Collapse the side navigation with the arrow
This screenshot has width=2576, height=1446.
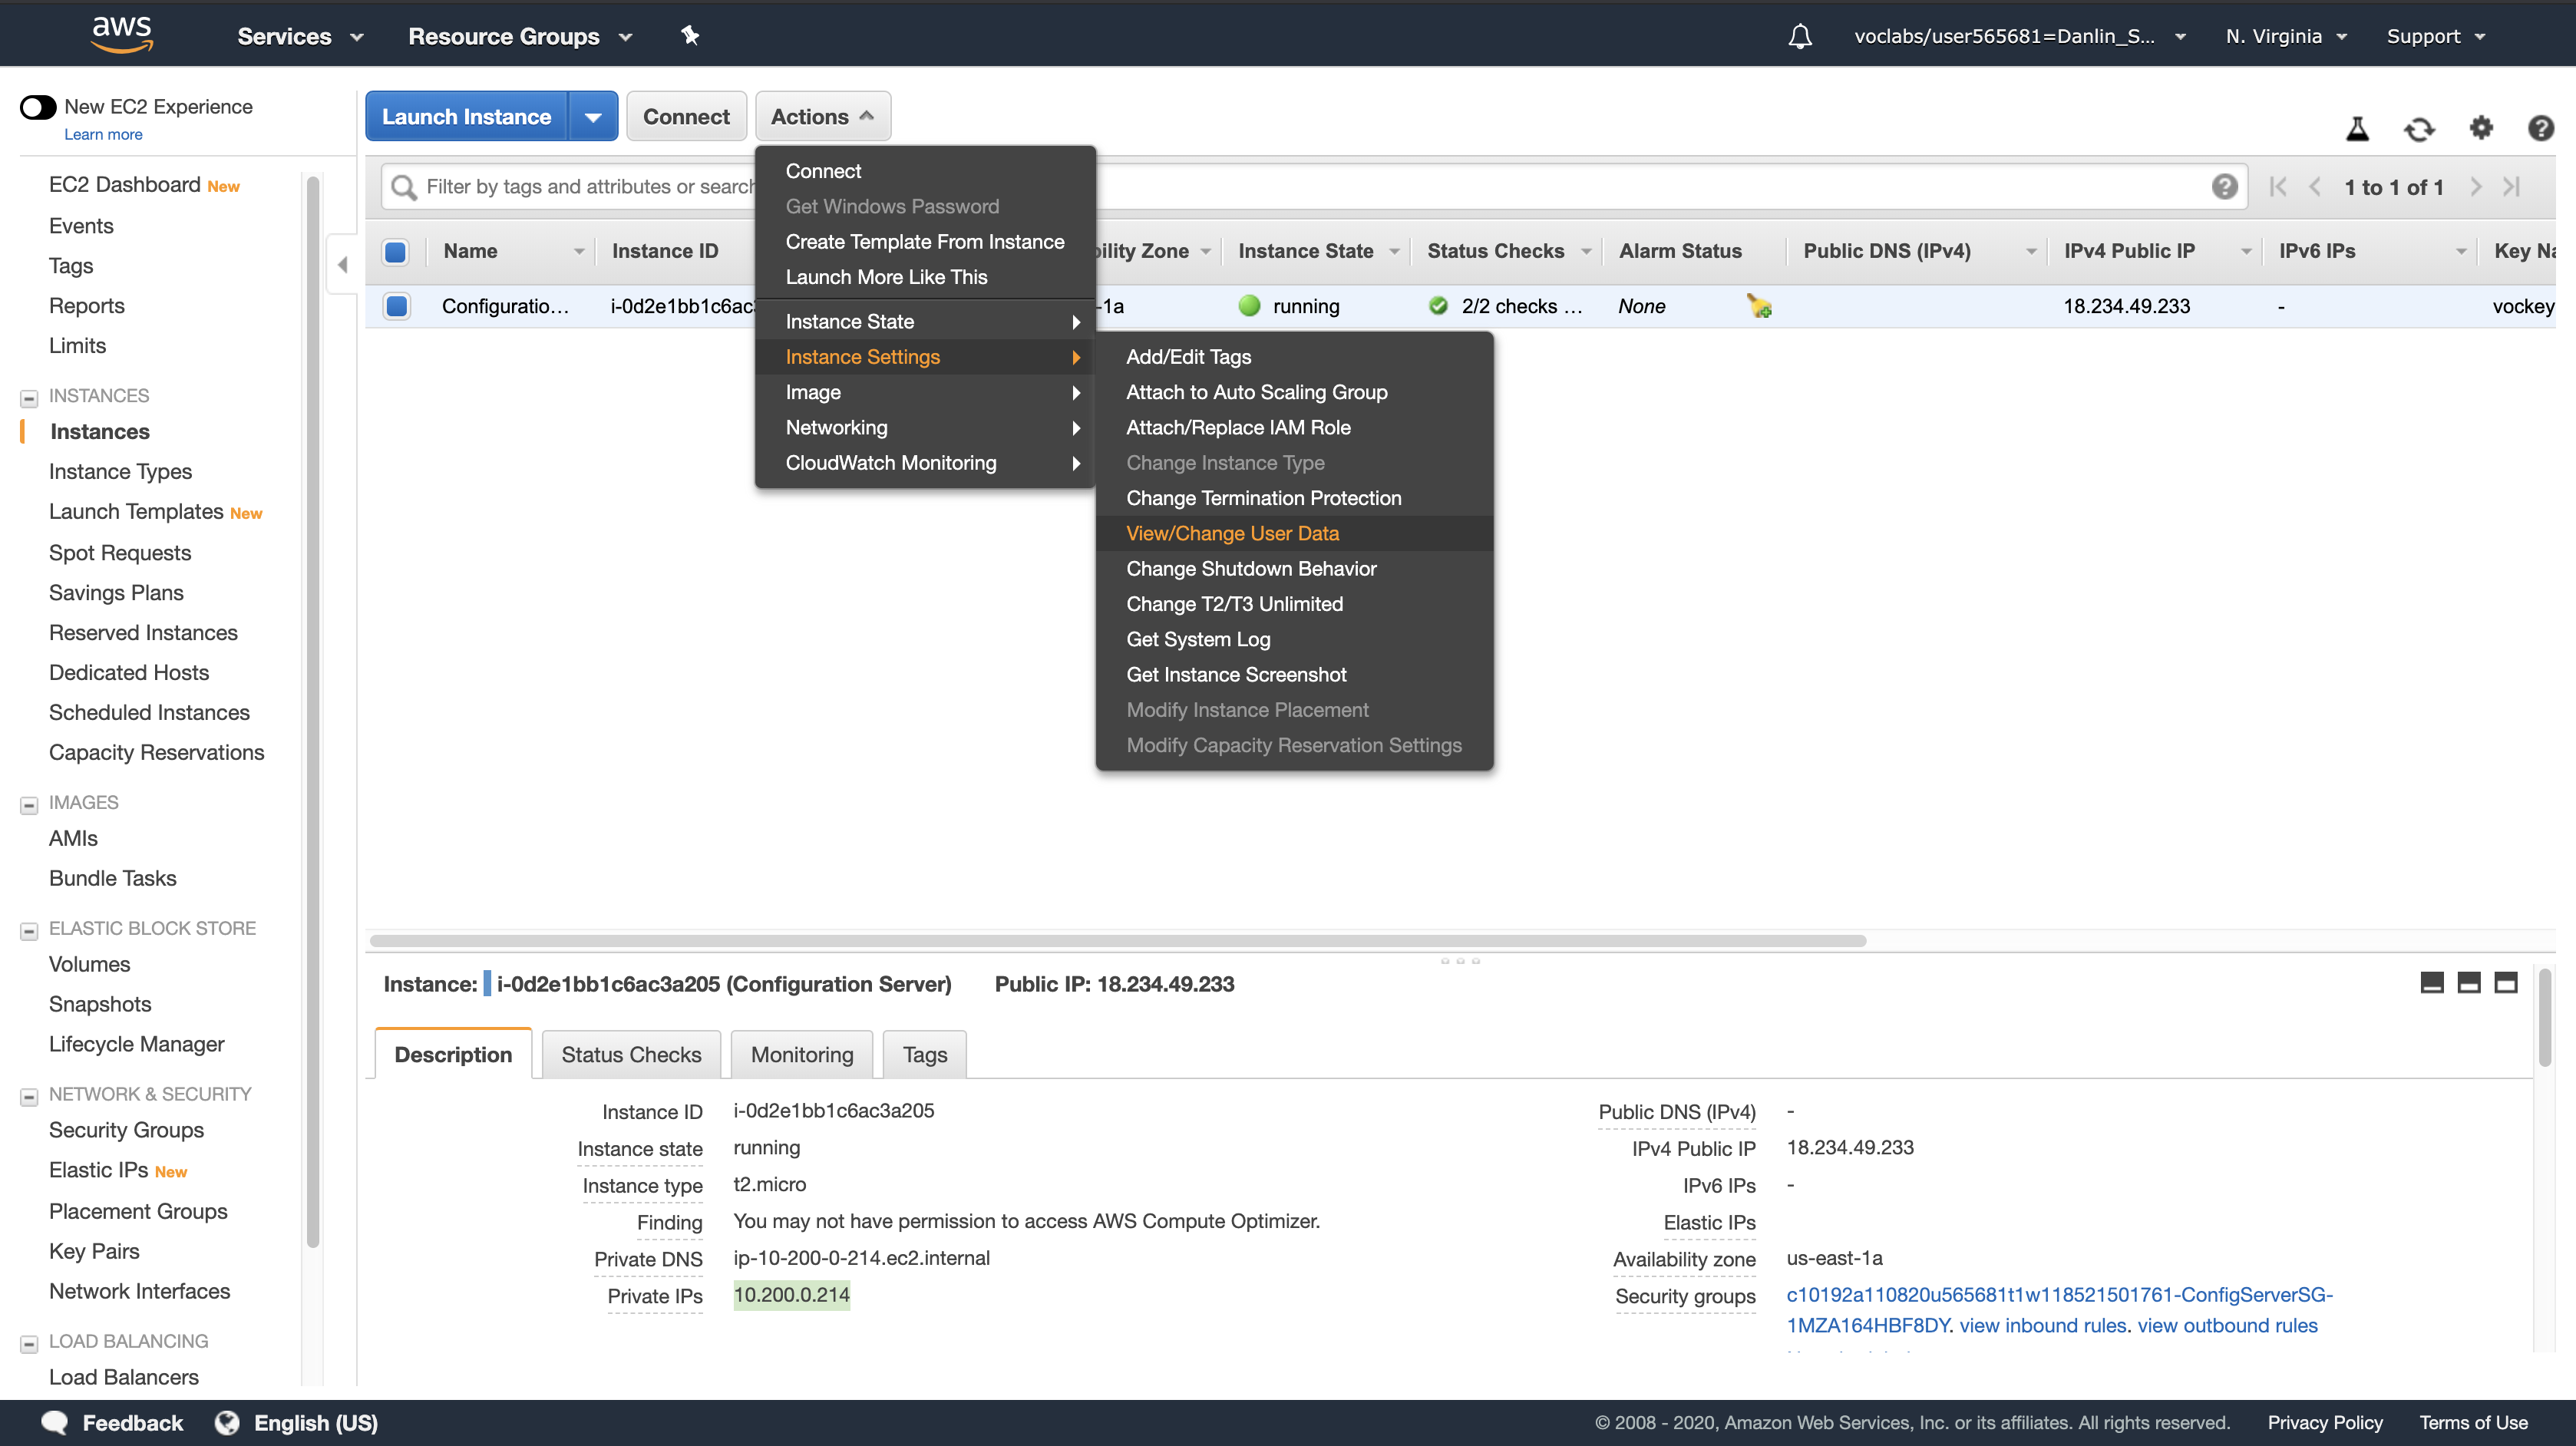[x=343, y=265]
